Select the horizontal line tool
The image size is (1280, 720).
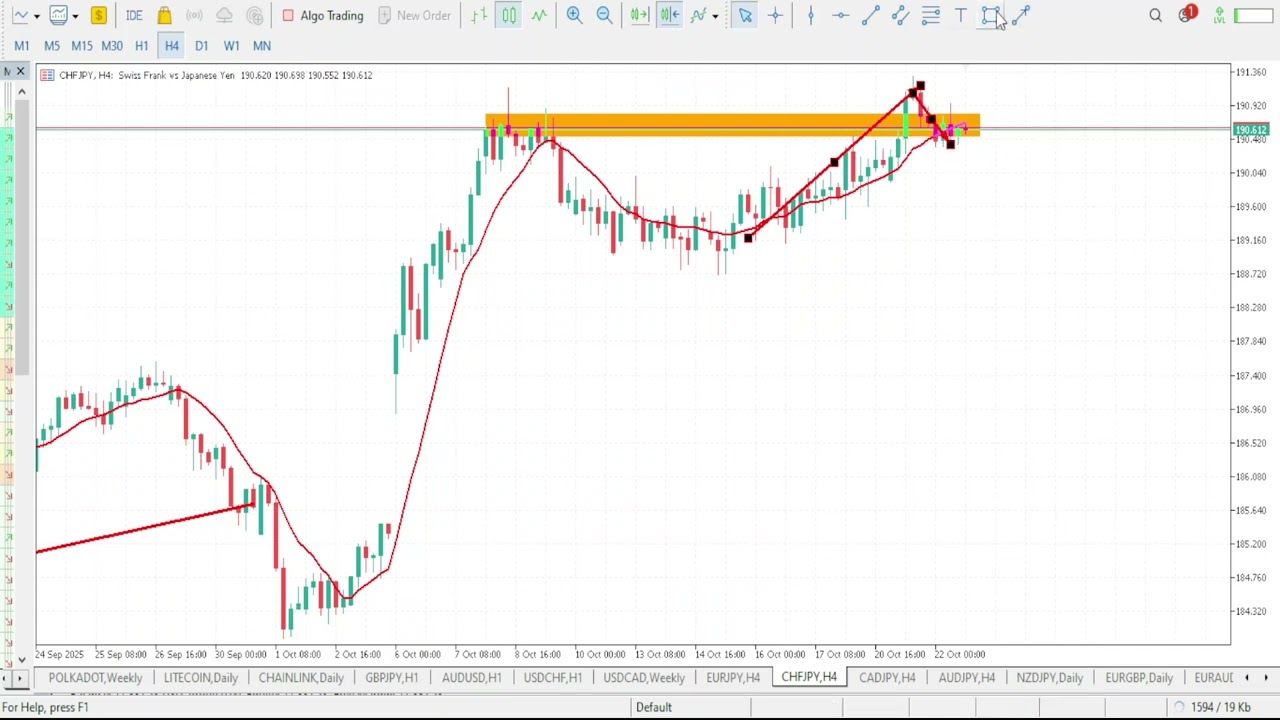coord(840,15)
